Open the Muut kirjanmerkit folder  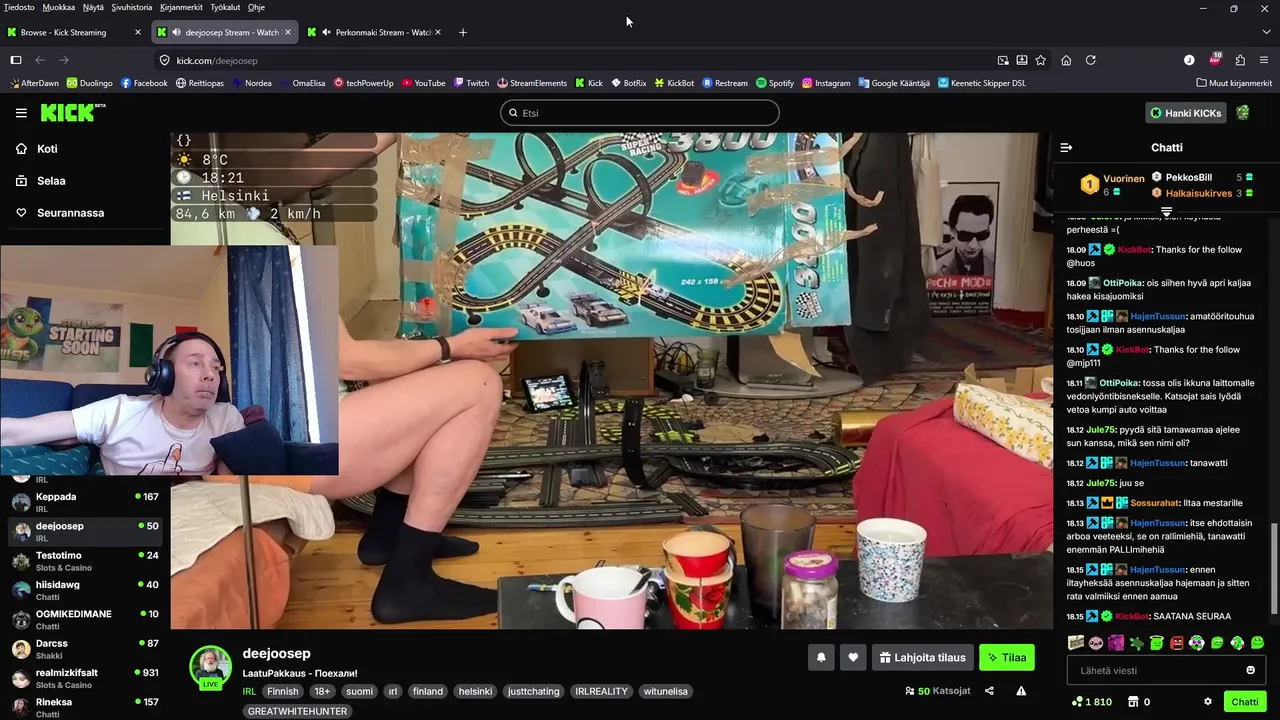[1233, 83]
